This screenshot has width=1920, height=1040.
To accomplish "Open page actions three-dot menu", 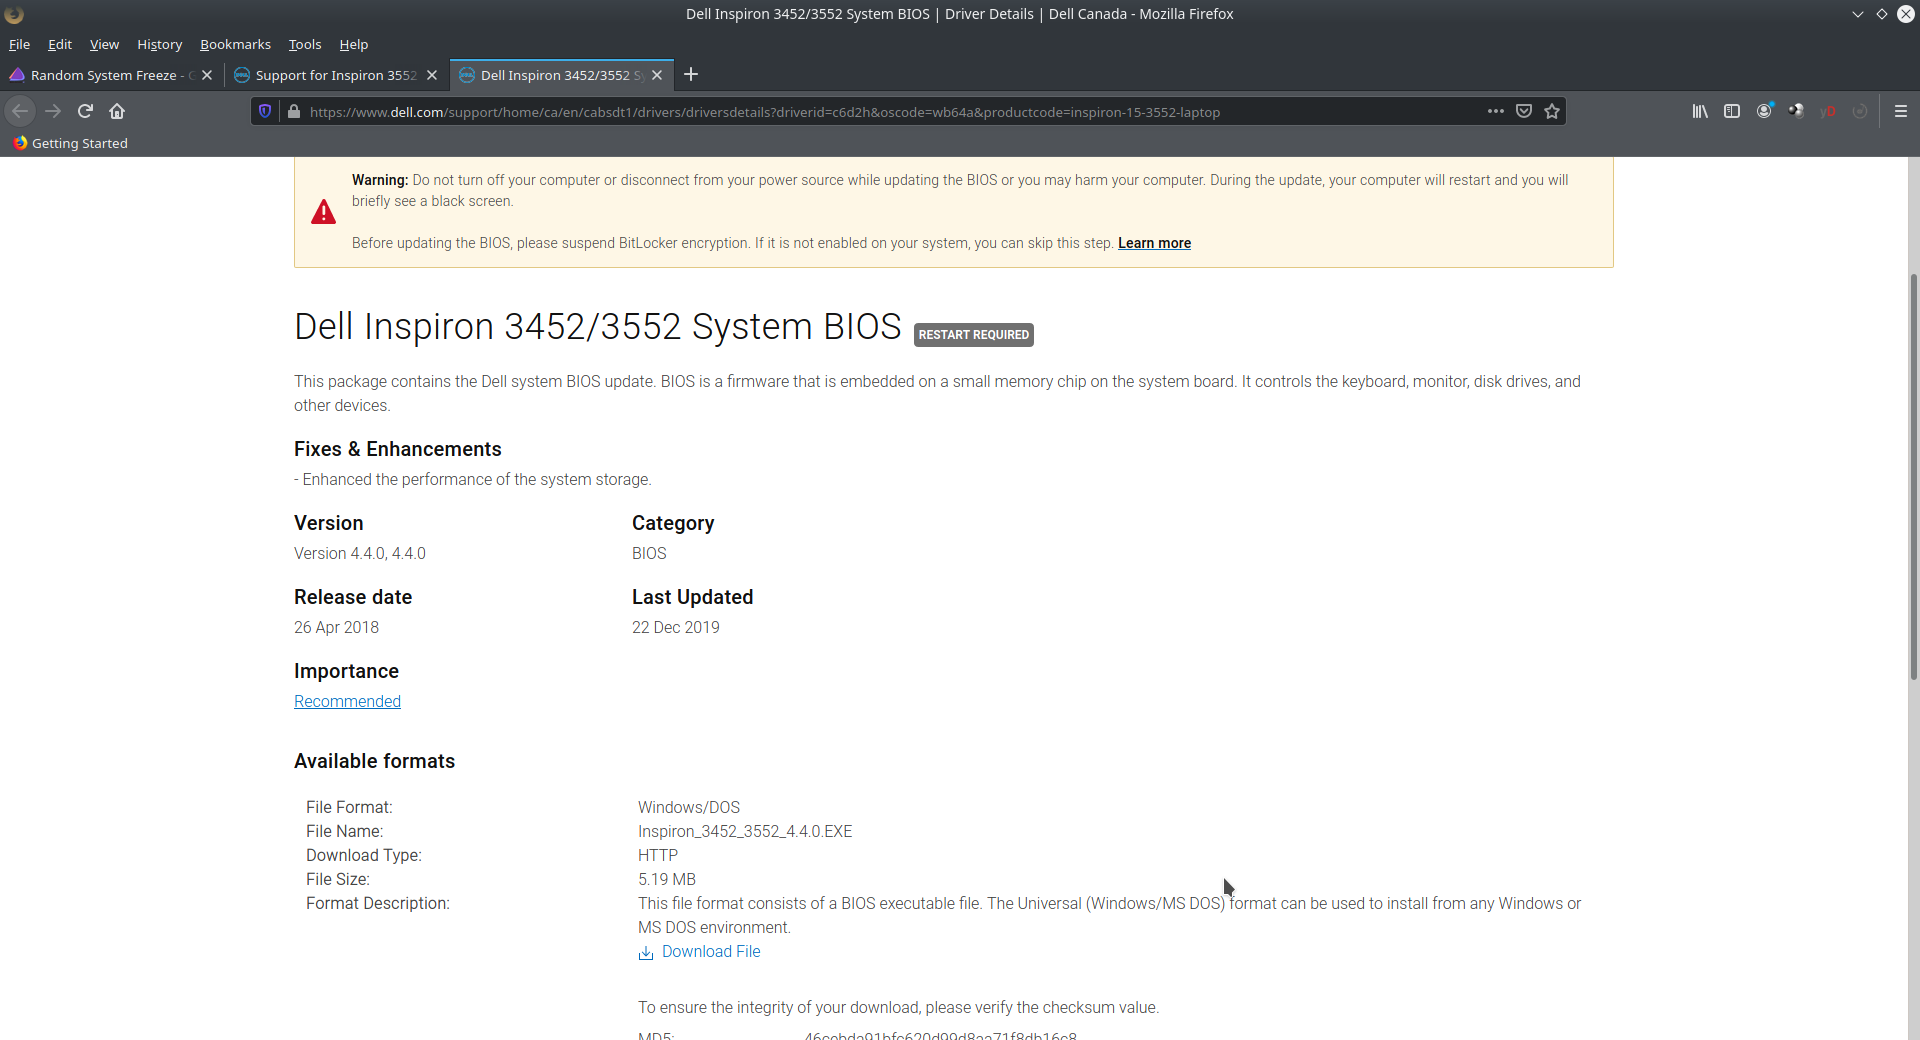I will pos(1496,111).
